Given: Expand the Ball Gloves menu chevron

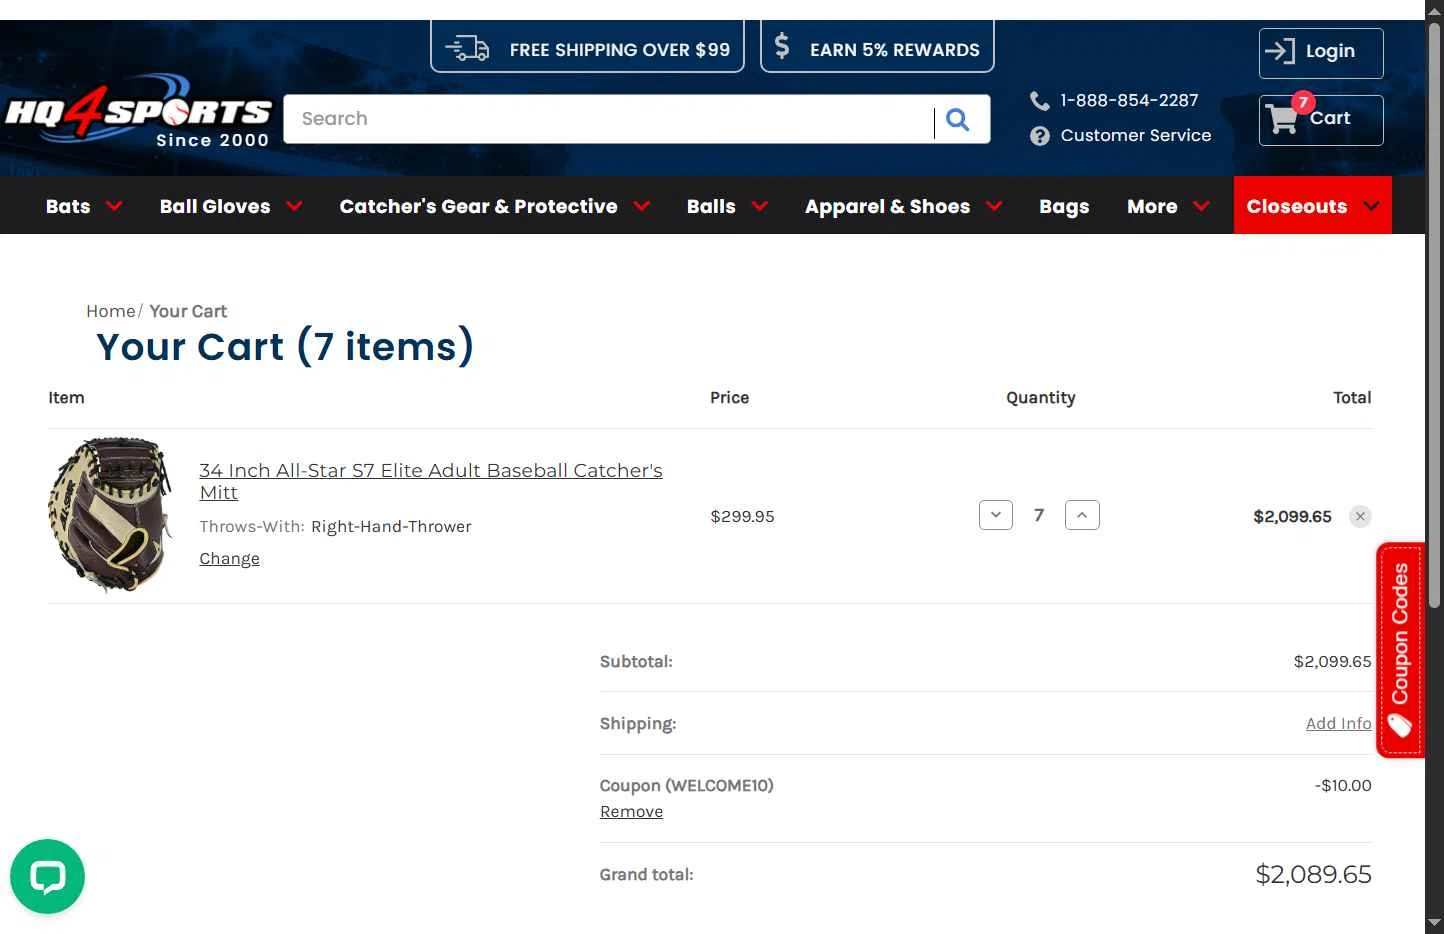Looking at the screenshot, I should click(294, 206).
